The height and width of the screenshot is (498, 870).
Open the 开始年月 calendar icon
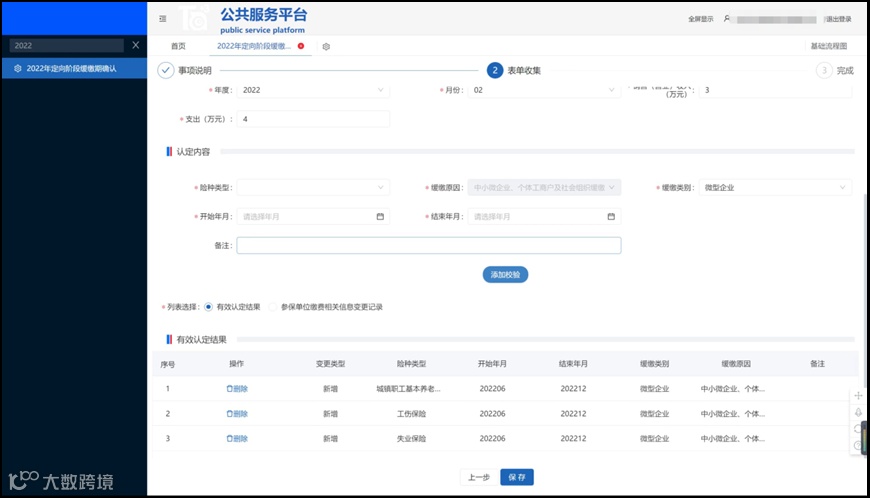[x=380, y=216]
